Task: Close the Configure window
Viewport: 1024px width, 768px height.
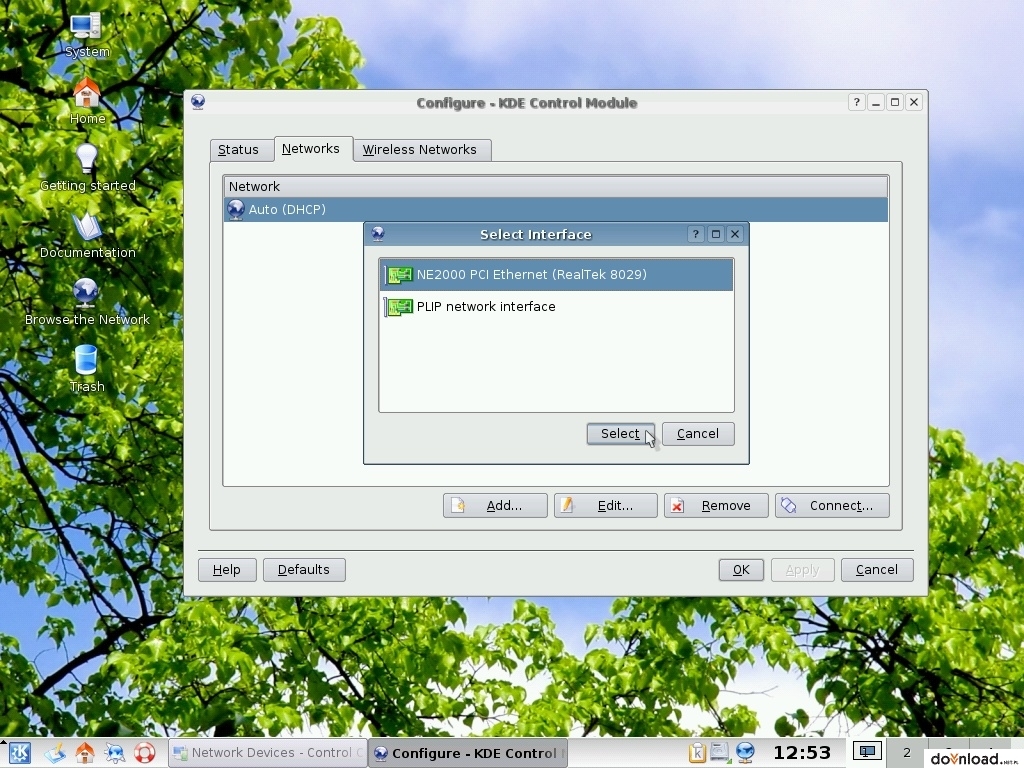Action: 914,102
